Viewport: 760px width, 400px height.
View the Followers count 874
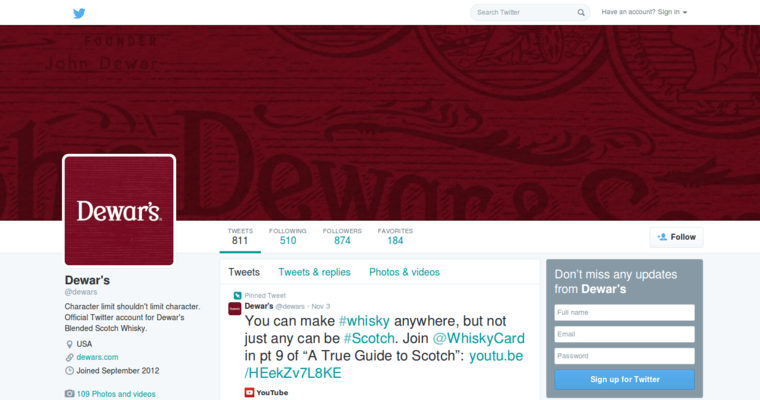pyautogui.click(x=342, y=236)
